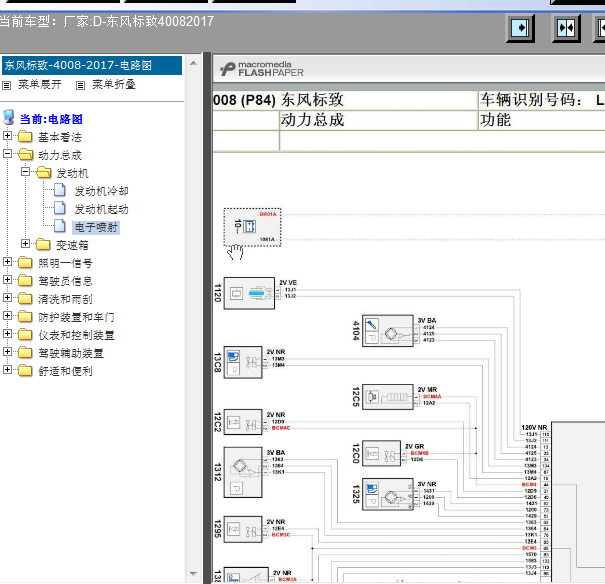The width and height of the screenshot is (605, 584).
Task: Click the 清洗和雨刮 folder icon
Action: click(x=25, y=298)
